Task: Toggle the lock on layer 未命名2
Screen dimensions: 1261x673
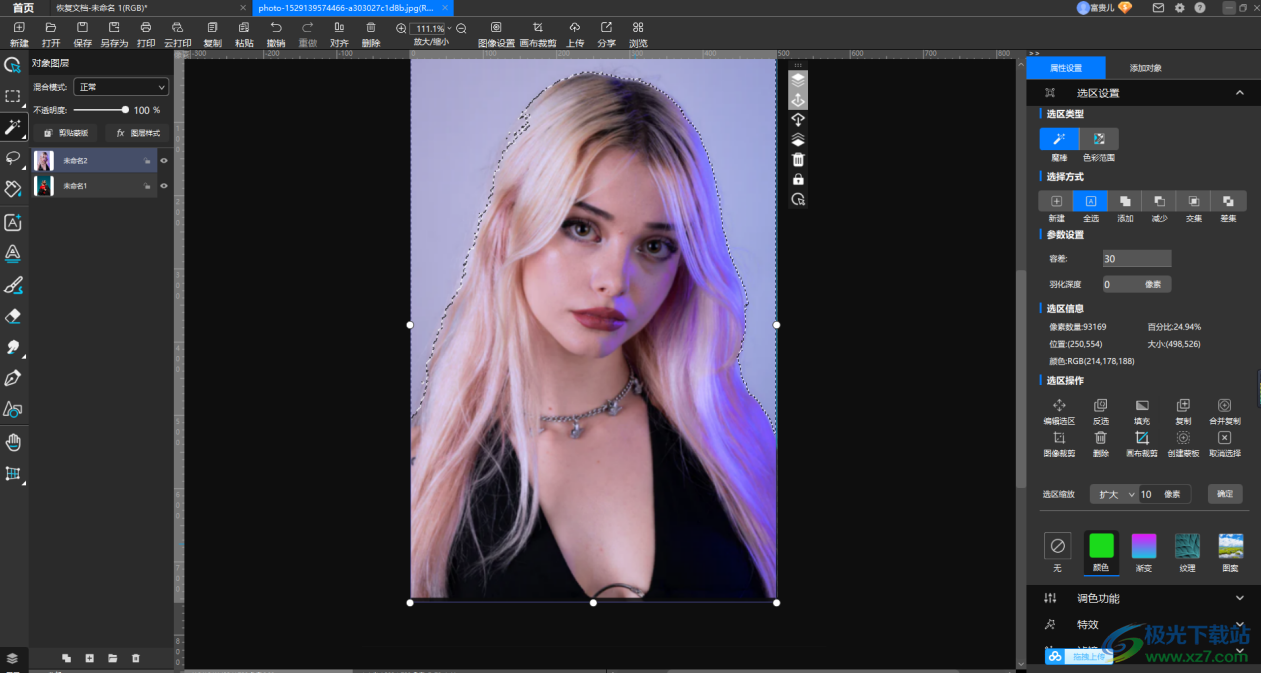Action: pyautogui.click(x=147, y=160)
